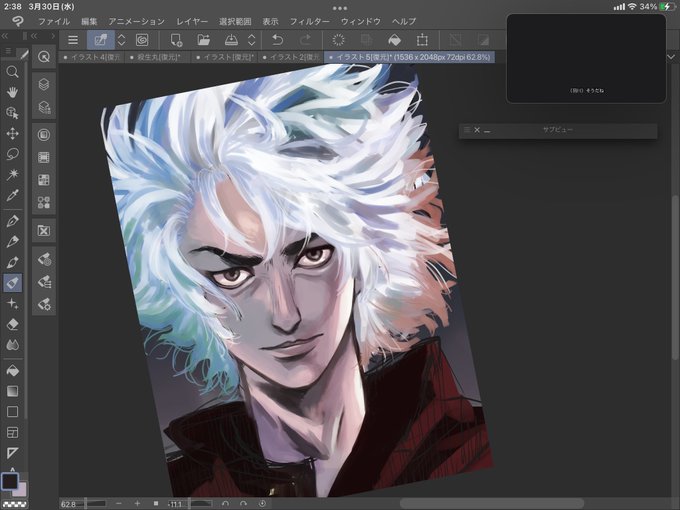Switch to the イラスト2 document tab

291,57
